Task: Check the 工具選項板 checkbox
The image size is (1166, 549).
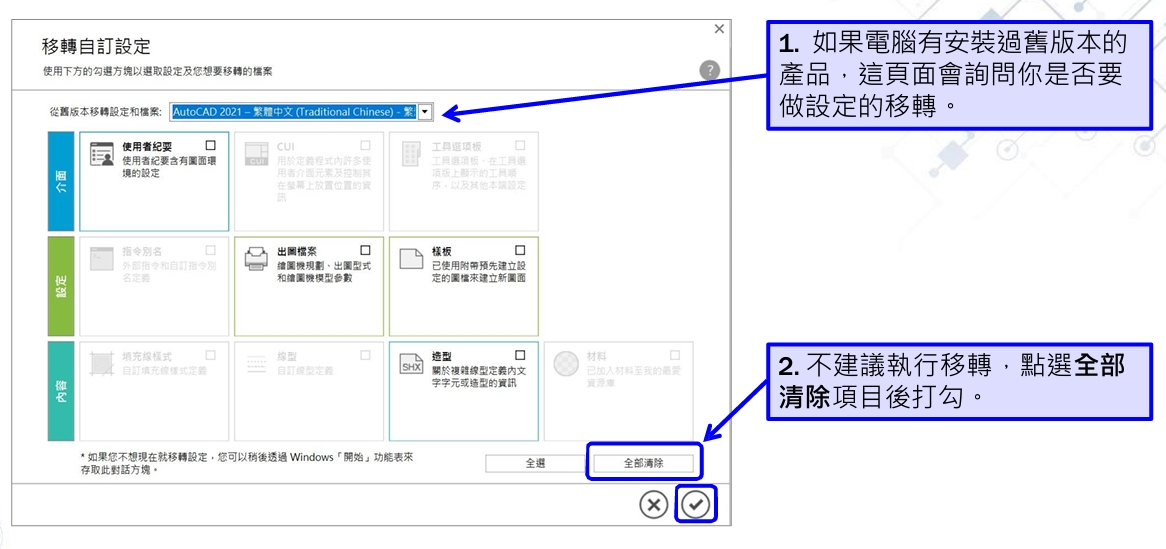Action: [521, 146]
